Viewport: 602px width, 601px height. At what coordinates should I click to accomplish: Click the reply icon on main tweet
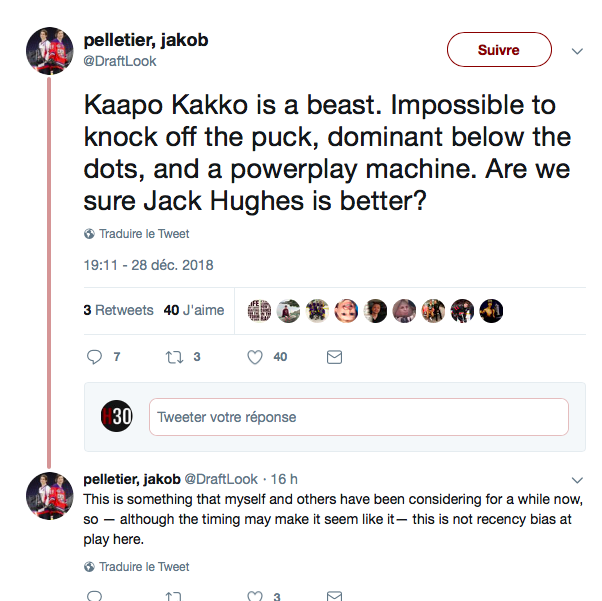[x=95, y=357]
